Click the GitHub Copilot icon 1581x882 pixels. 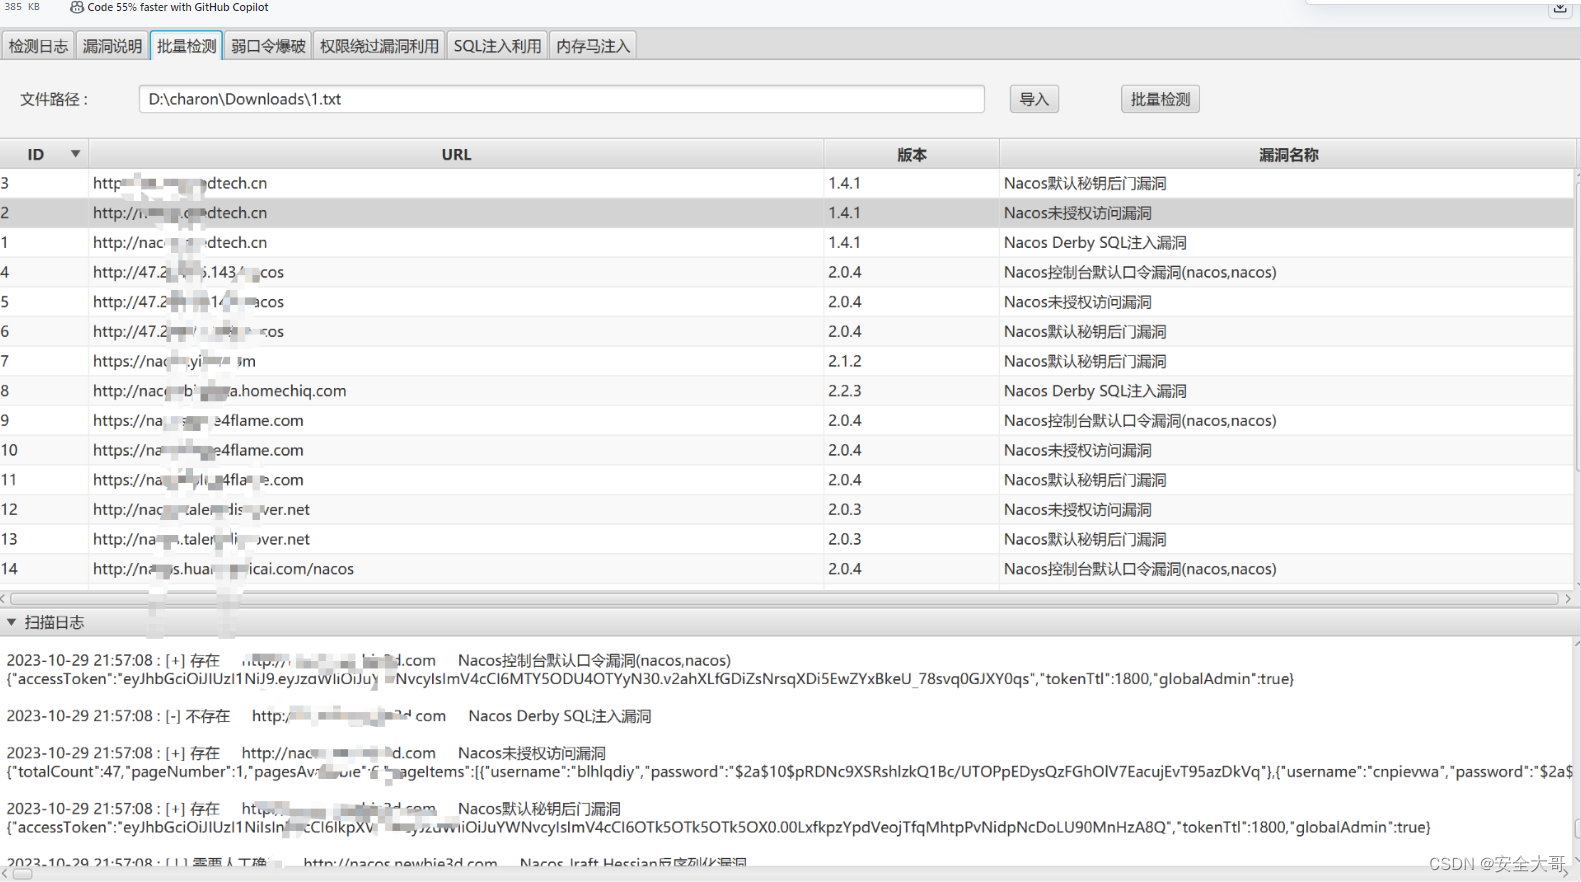[x=77, y=7]
